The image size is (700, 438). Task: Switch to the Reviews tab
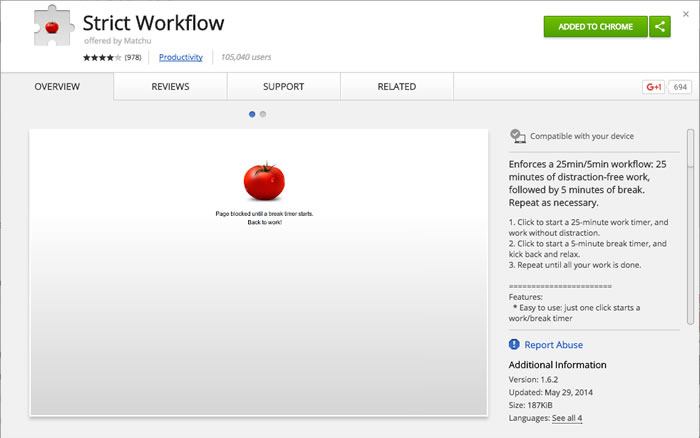coord(170,87)
